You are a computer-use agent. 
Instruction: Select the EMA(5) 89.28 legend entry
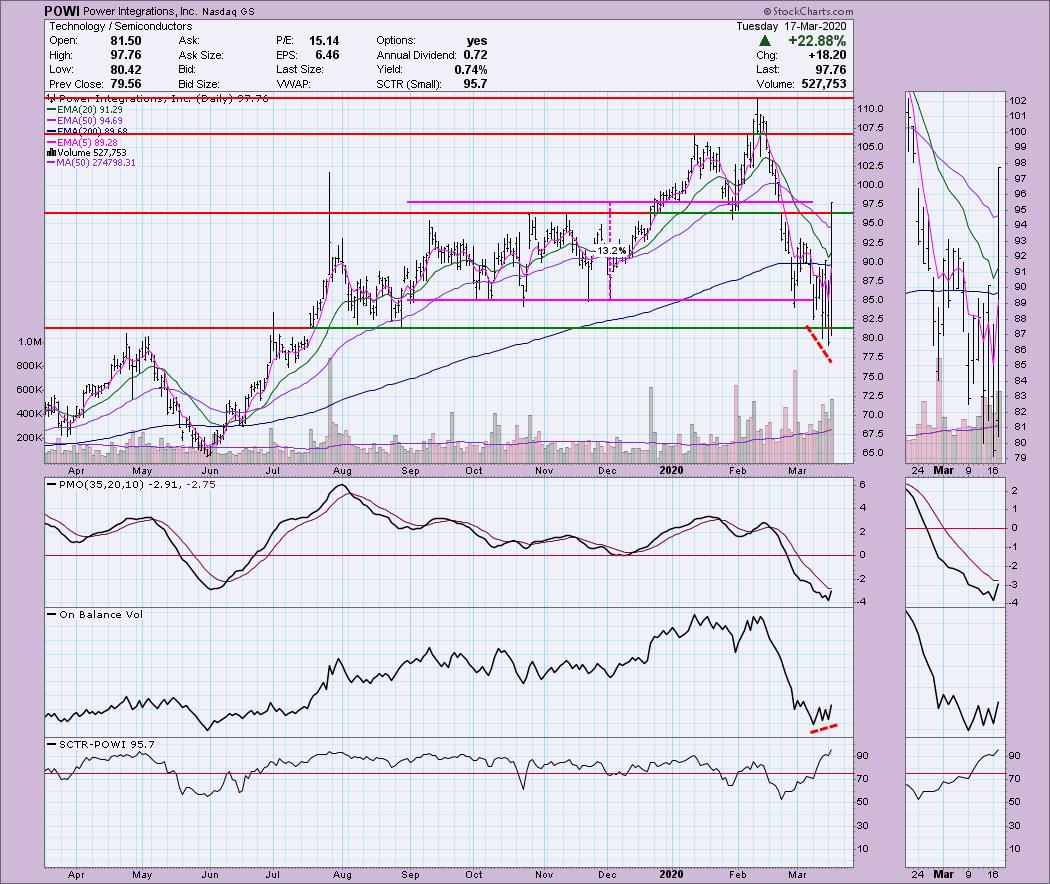click(82, 142)
